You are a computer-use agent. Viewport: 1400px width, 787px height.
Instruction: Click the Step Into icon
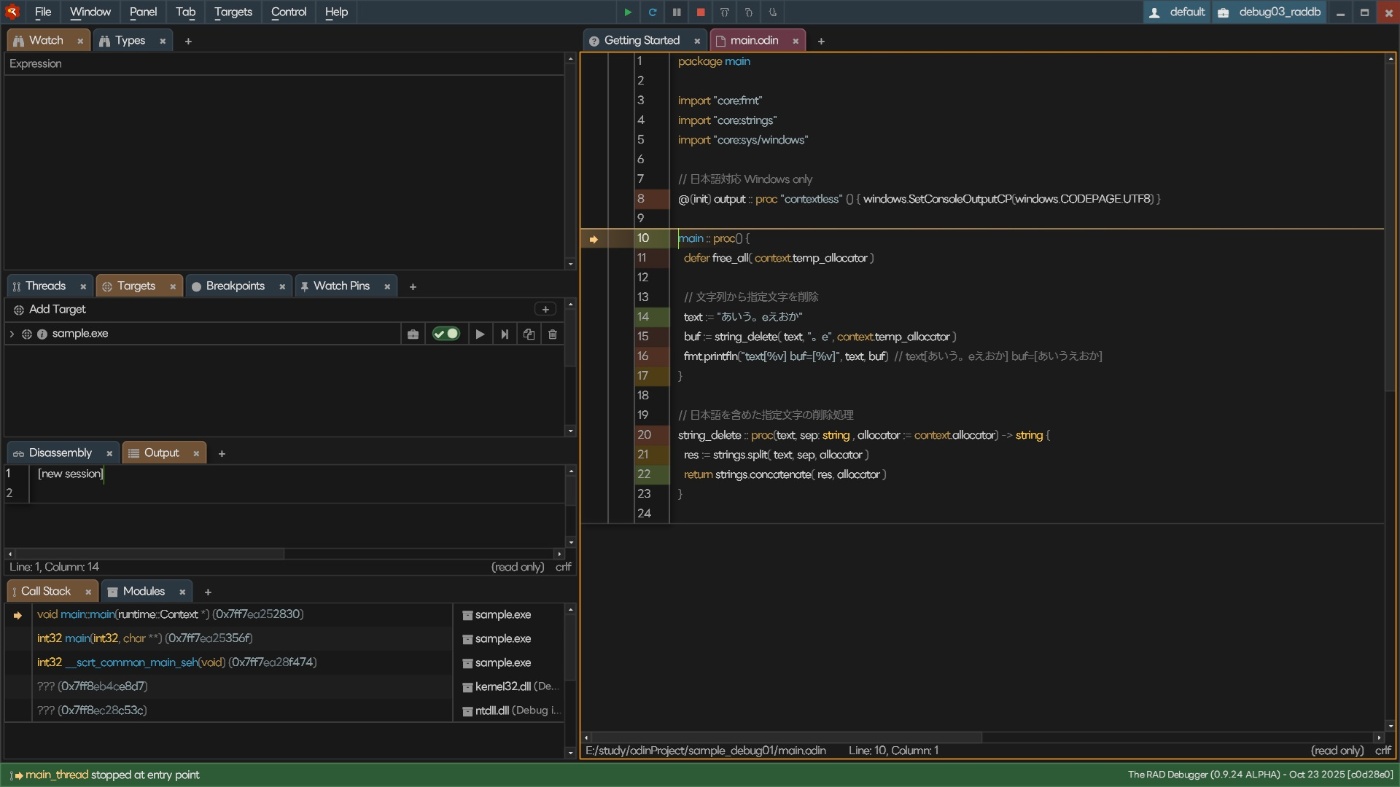coord(748,12)
